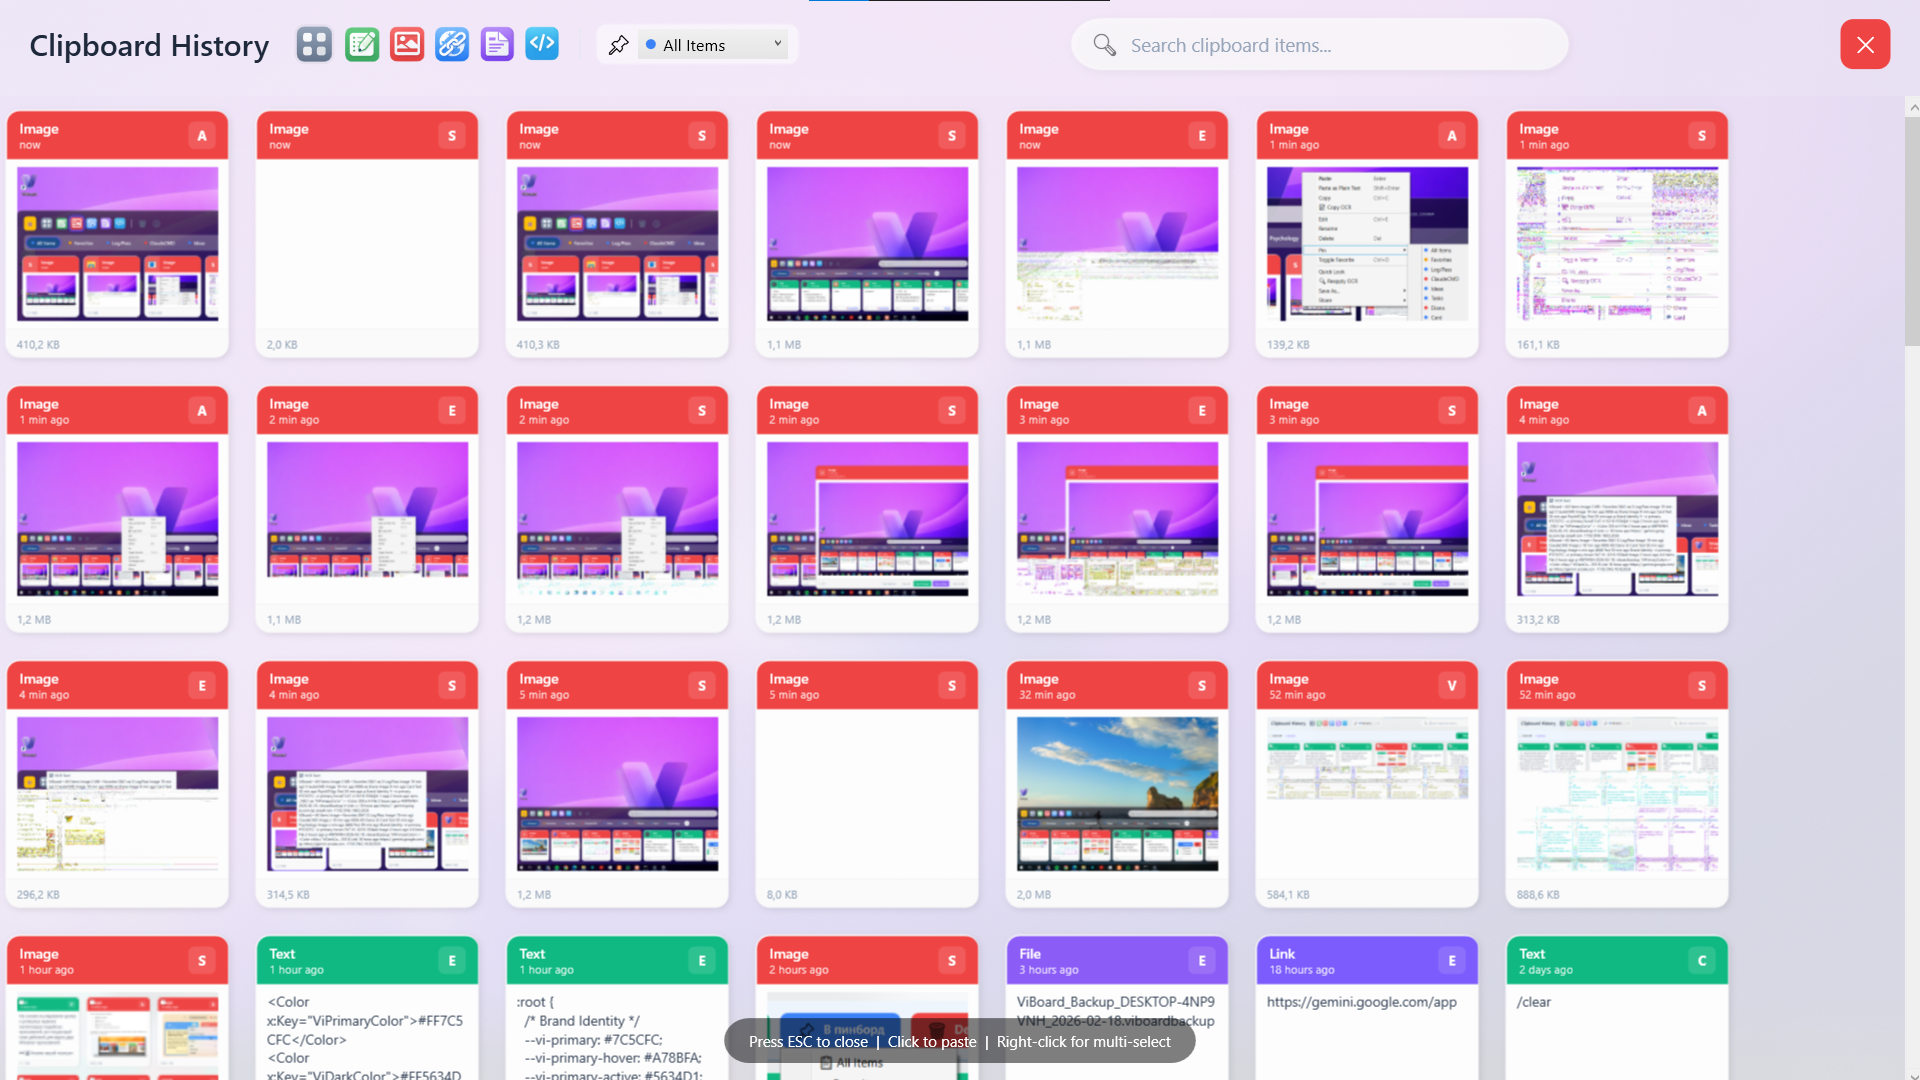Click the Press ESC to close hint bar
Viewport: 1920px width, 1080px height.
click(808, 1041)
